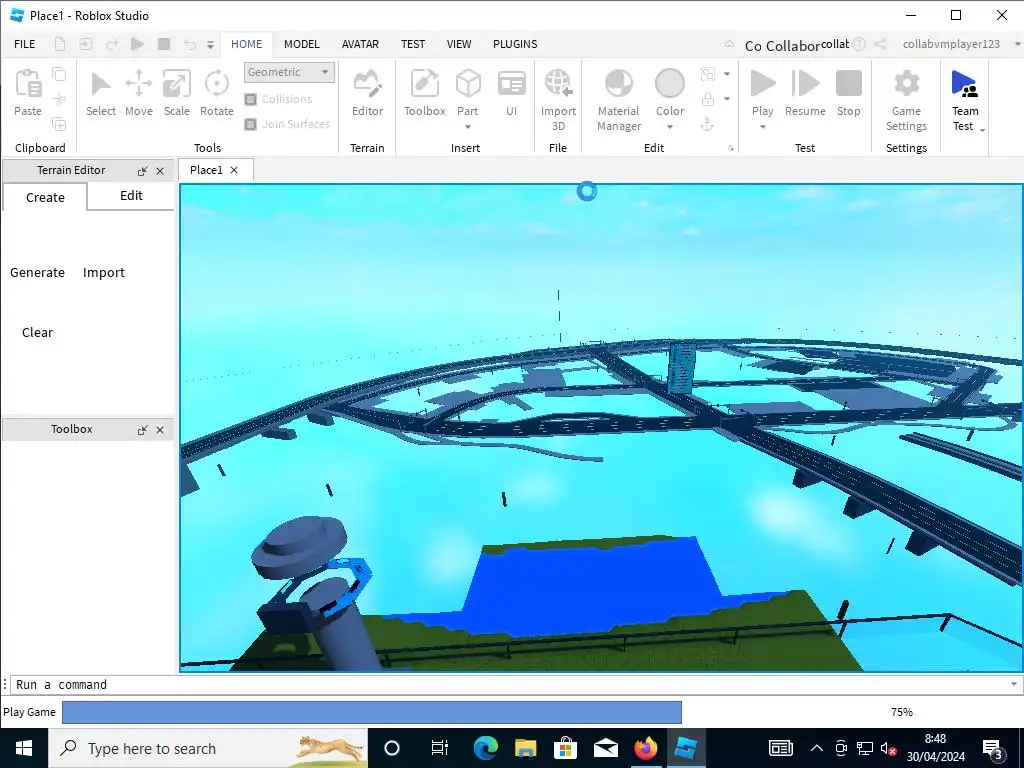Viewport: 1024px width, 768px height.
Task: Switch to the VIEW ribbon tab
Action: point(459,44)
